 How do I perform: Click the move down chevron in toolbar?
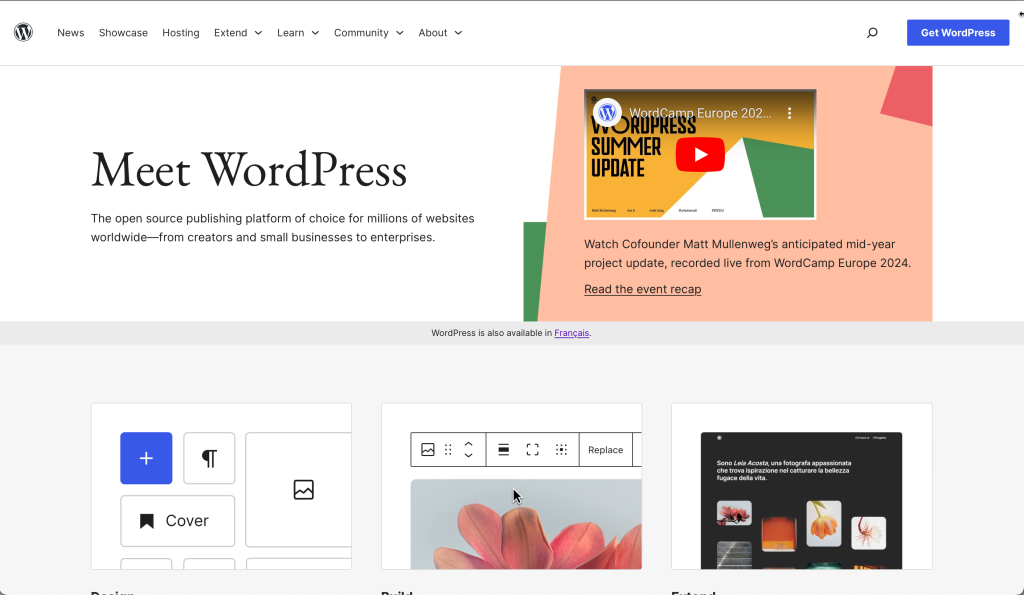pos(468,455)
